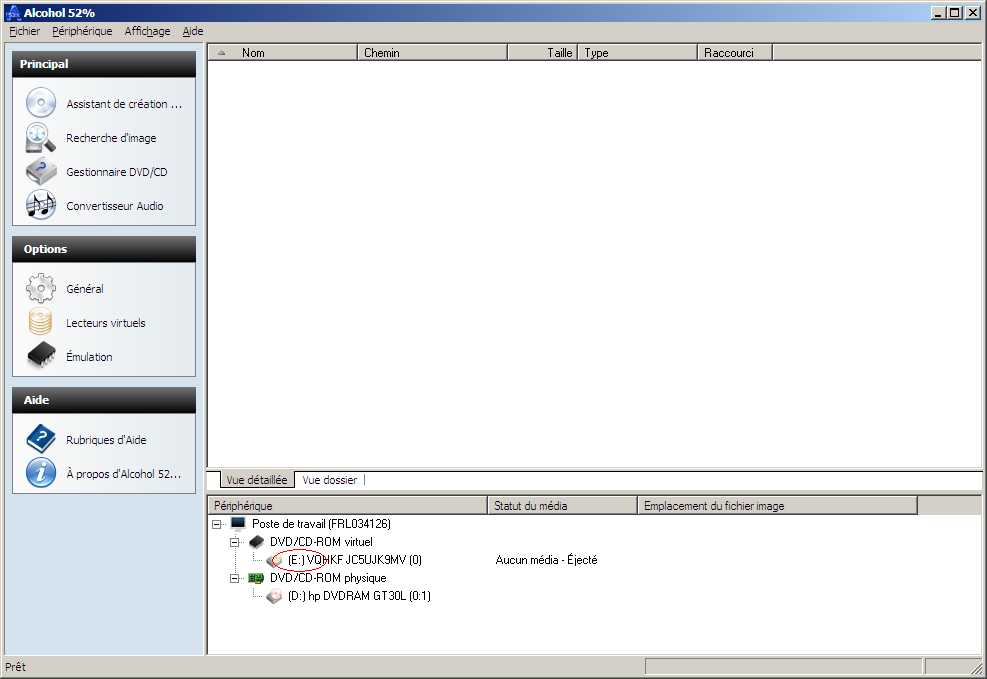Click the Aucun média - Éjecté status

click(546, 559)
